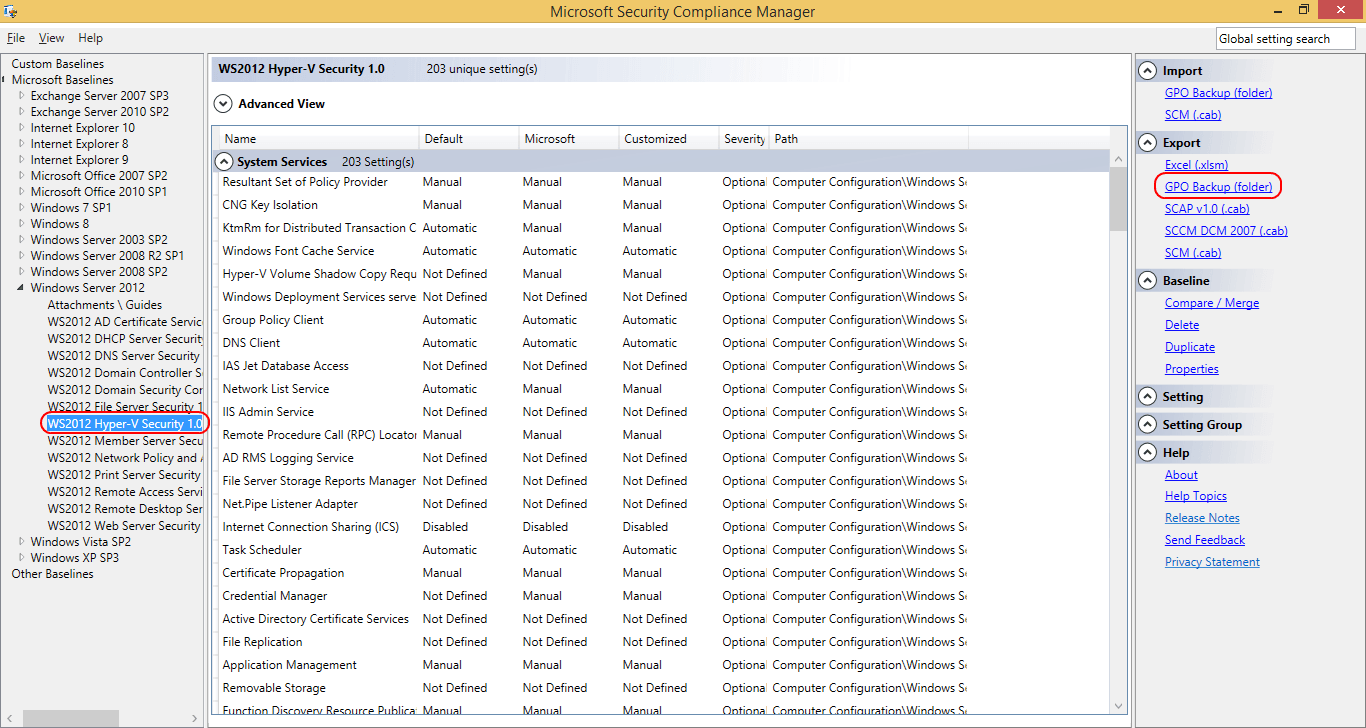The width and height of the screenshot is (1366, 728).
Task: Sort by the Customized column header
Action: [669, 139]
